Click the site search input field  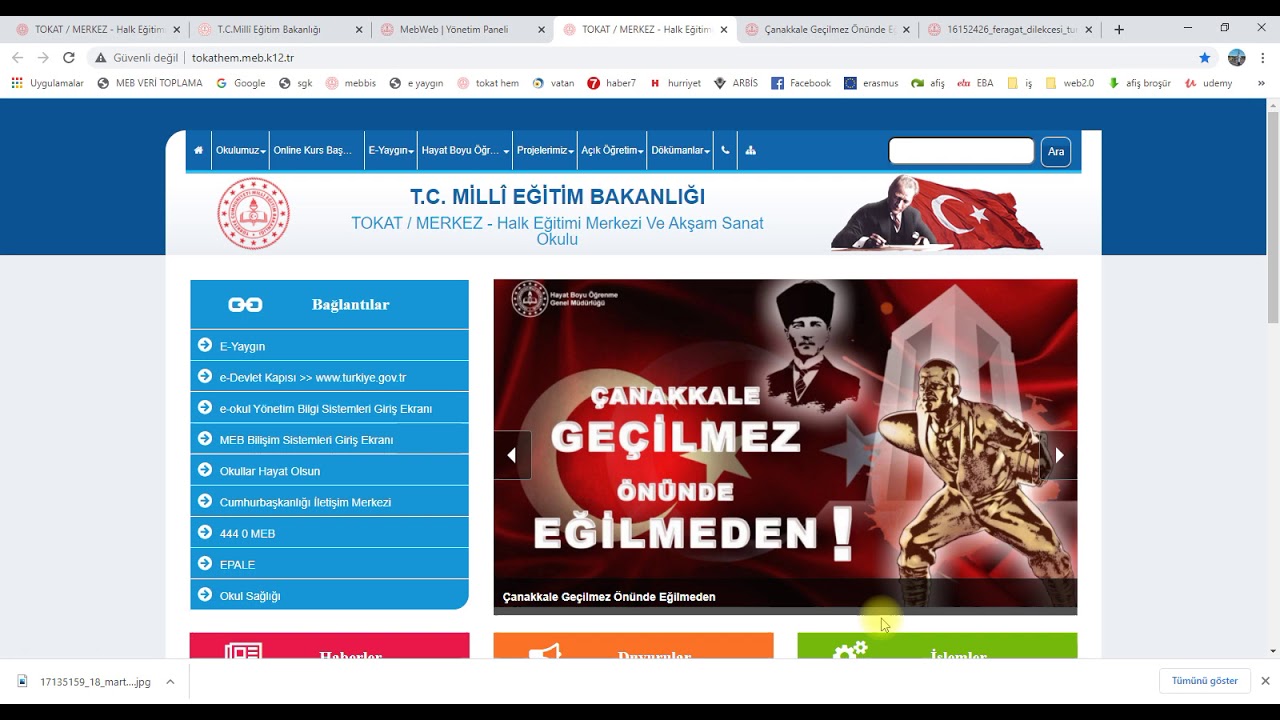pos(961,151)
